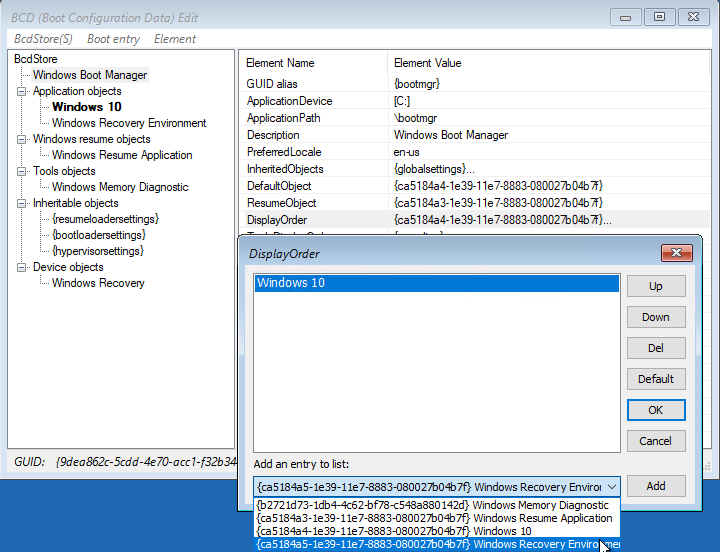Click the GUID text in status bar

click(125, 462)
